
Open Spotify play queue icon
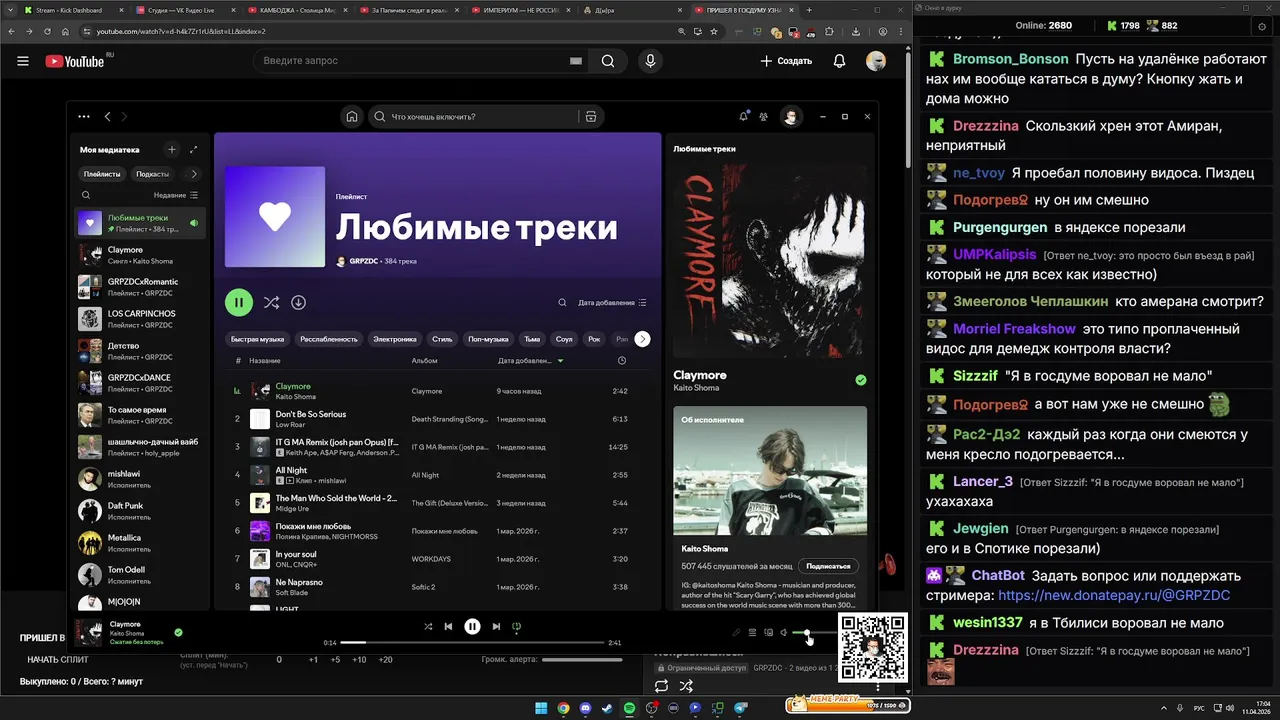tap(752, 632)
